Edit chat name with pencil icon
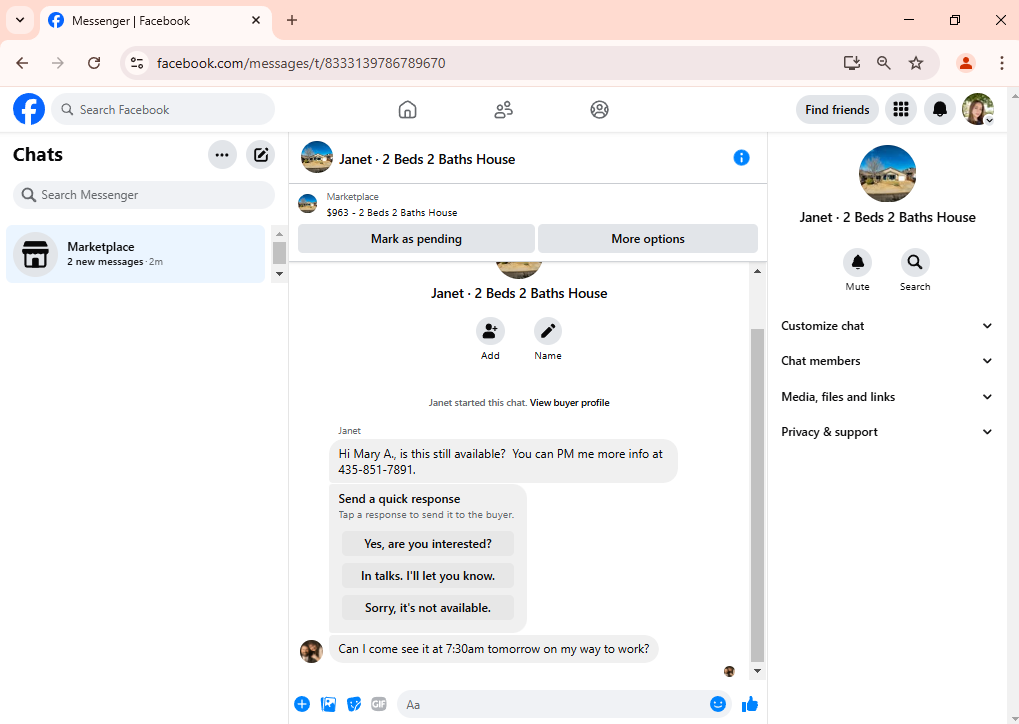The height and width of the screenshot is (724, 1019). coord(548,331)
